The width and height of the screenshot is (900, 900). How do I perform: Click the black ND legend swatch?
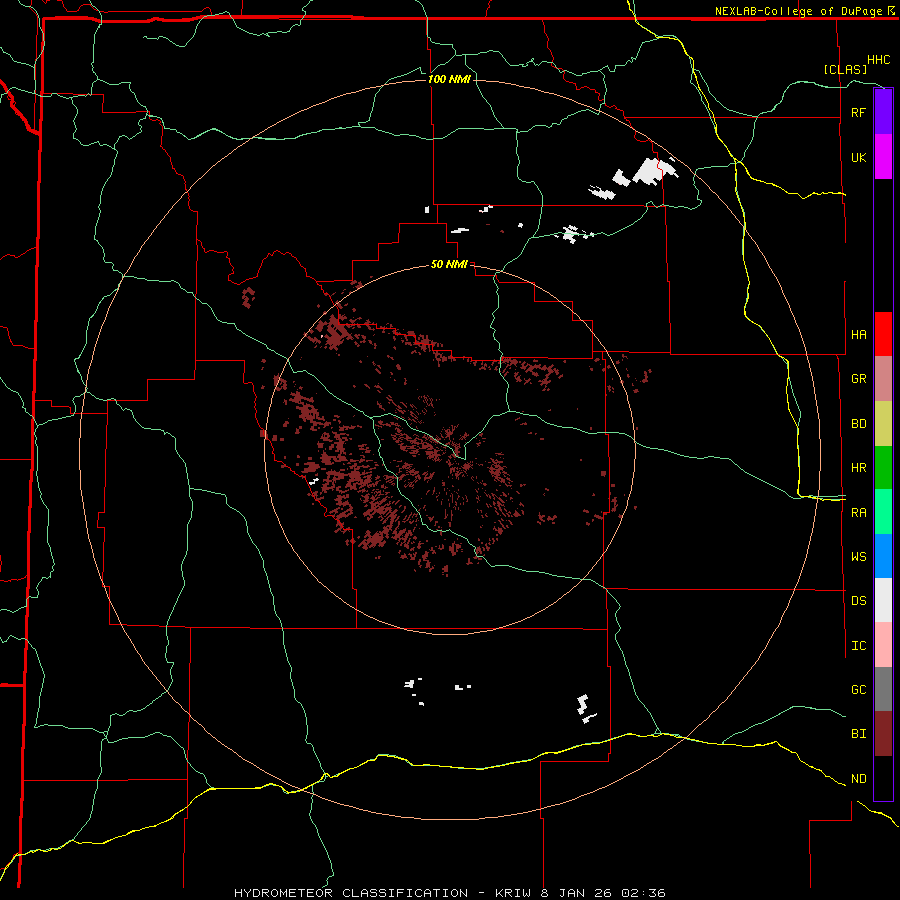click(883, 778)
